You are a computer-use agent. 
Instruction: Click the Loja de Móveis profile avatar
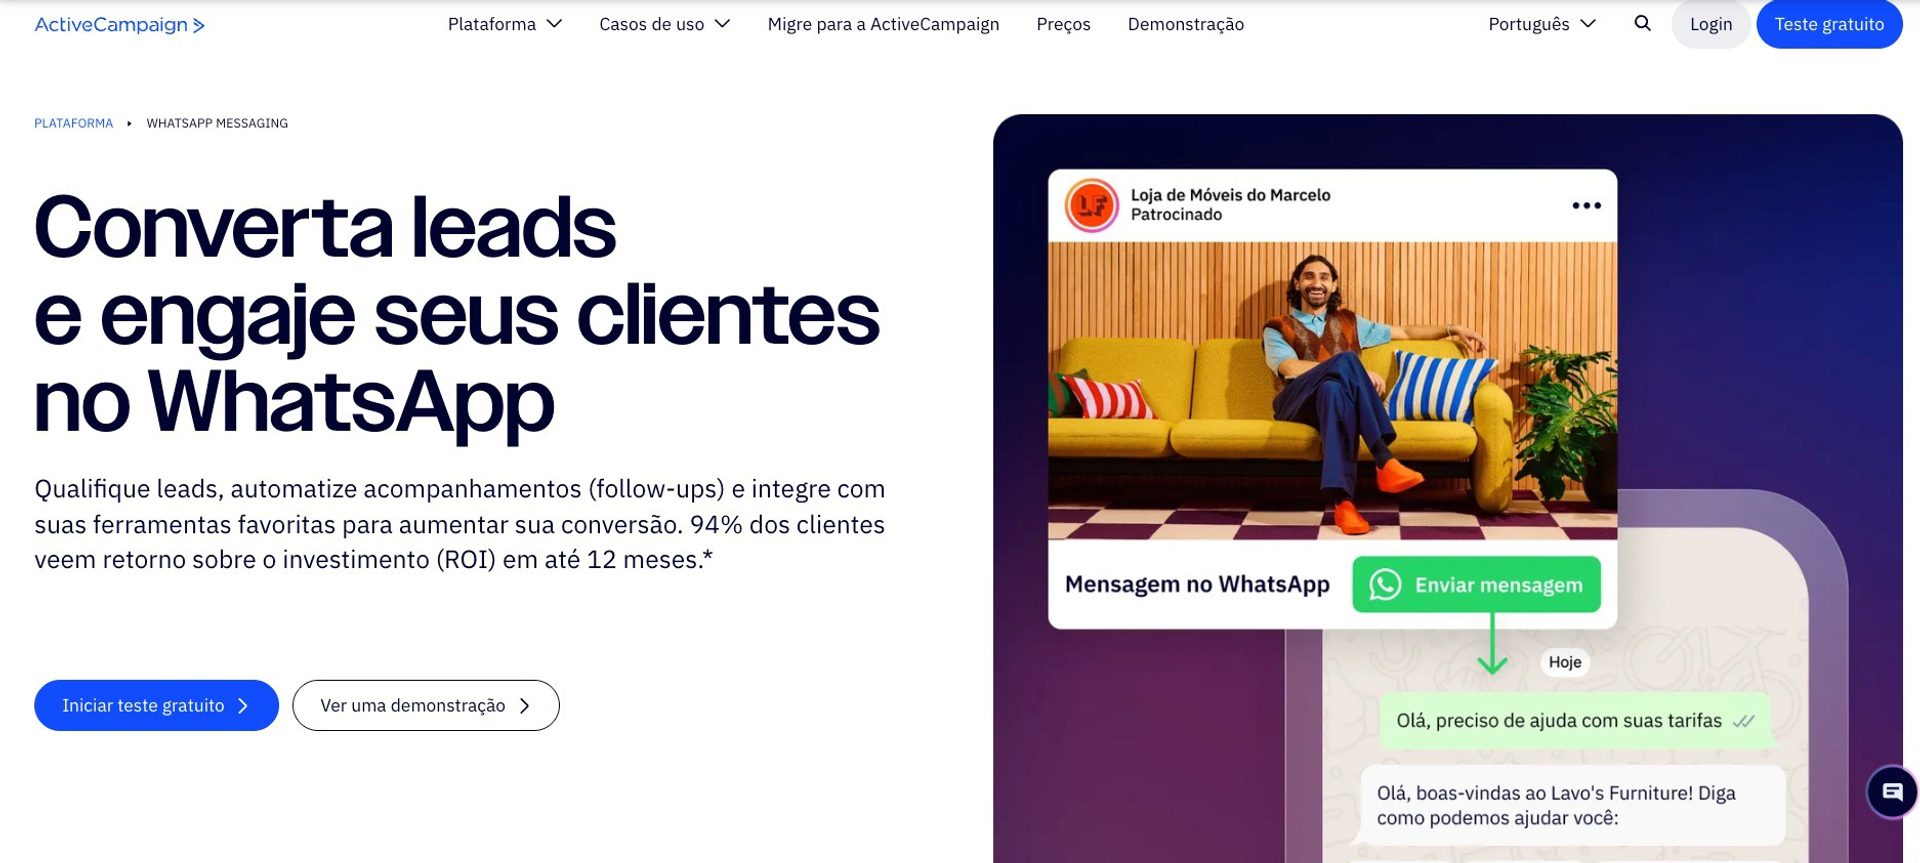point(1091,205)
